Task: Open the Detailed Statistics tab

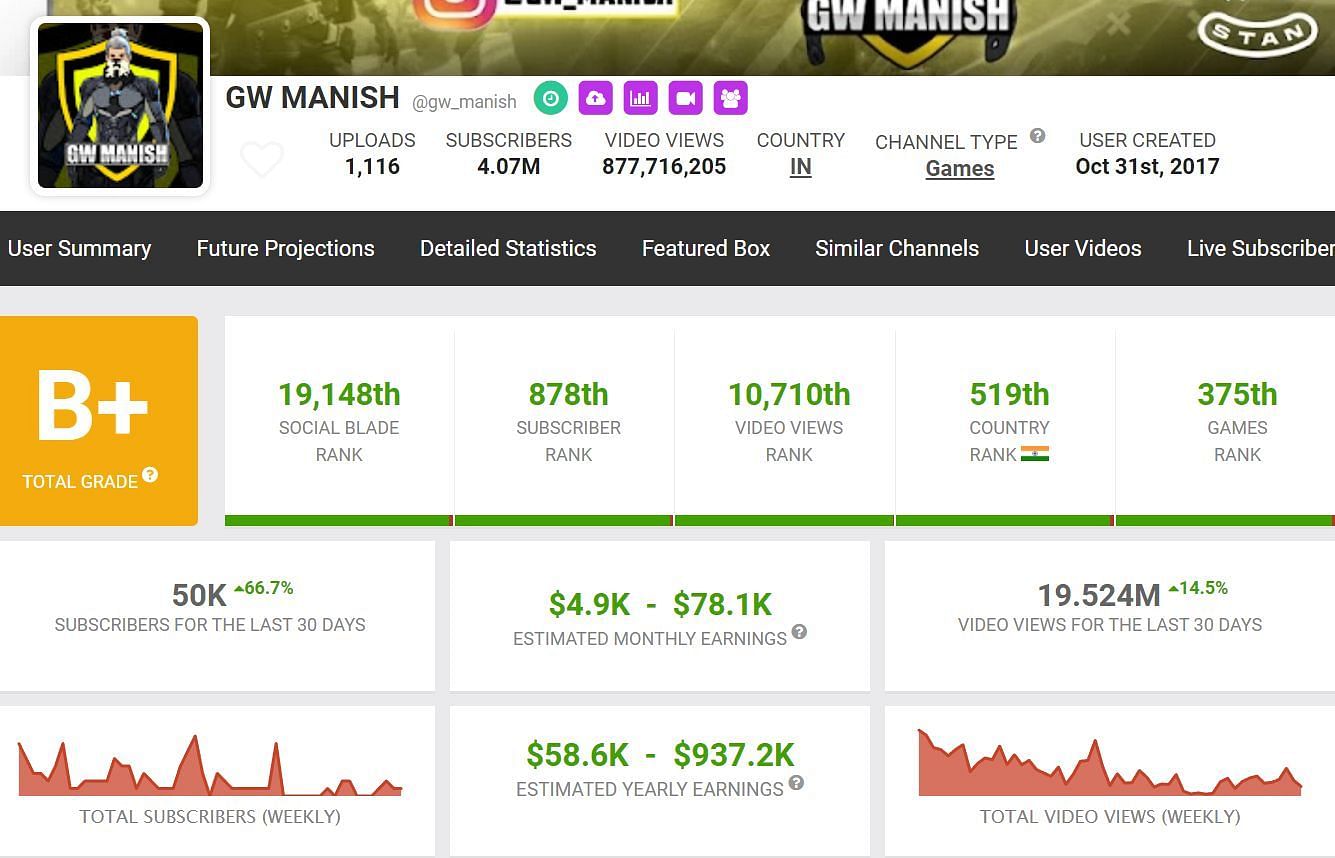Action: tap(508, 248)
